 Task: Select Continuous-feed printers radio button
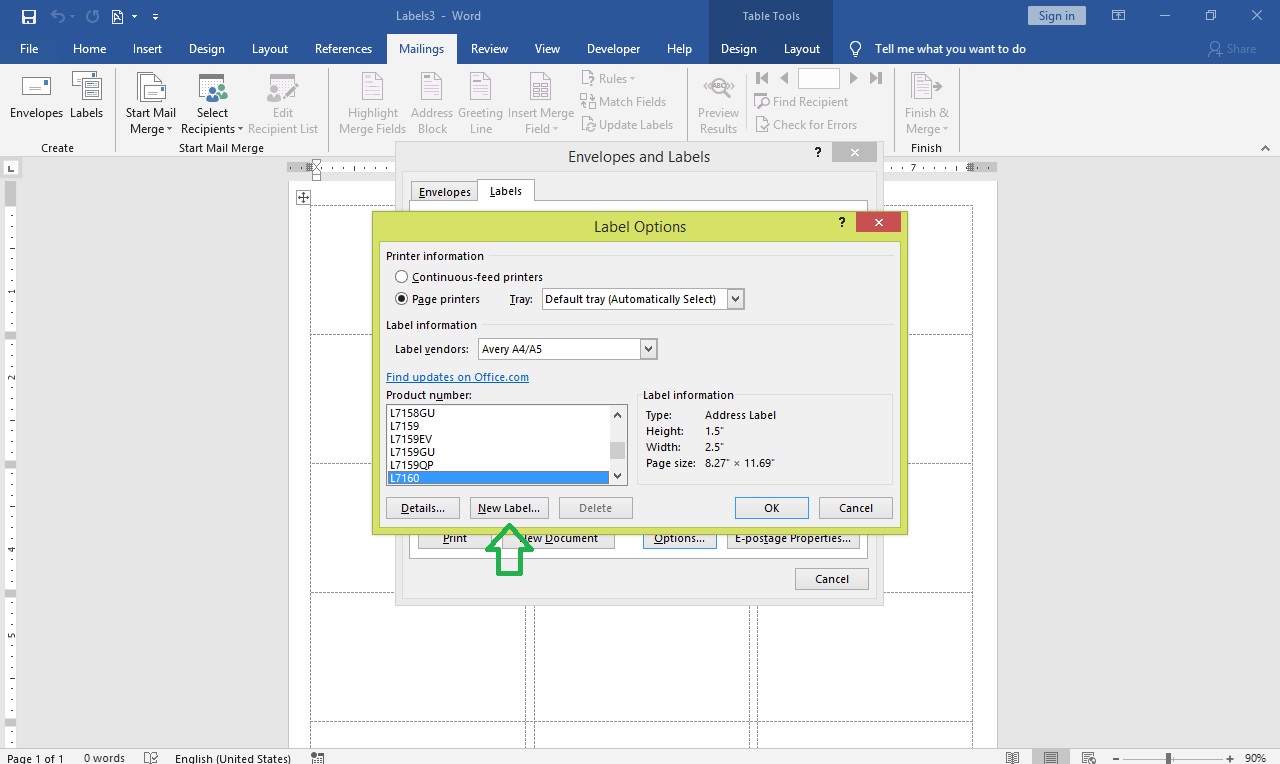click(402, 277)
